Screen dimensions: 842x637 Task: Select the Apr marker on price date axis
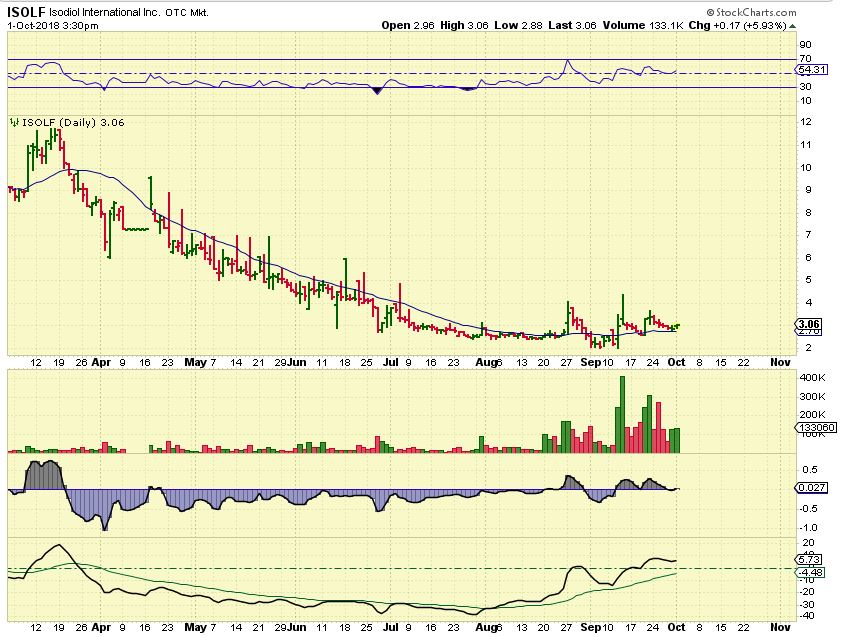101,362
